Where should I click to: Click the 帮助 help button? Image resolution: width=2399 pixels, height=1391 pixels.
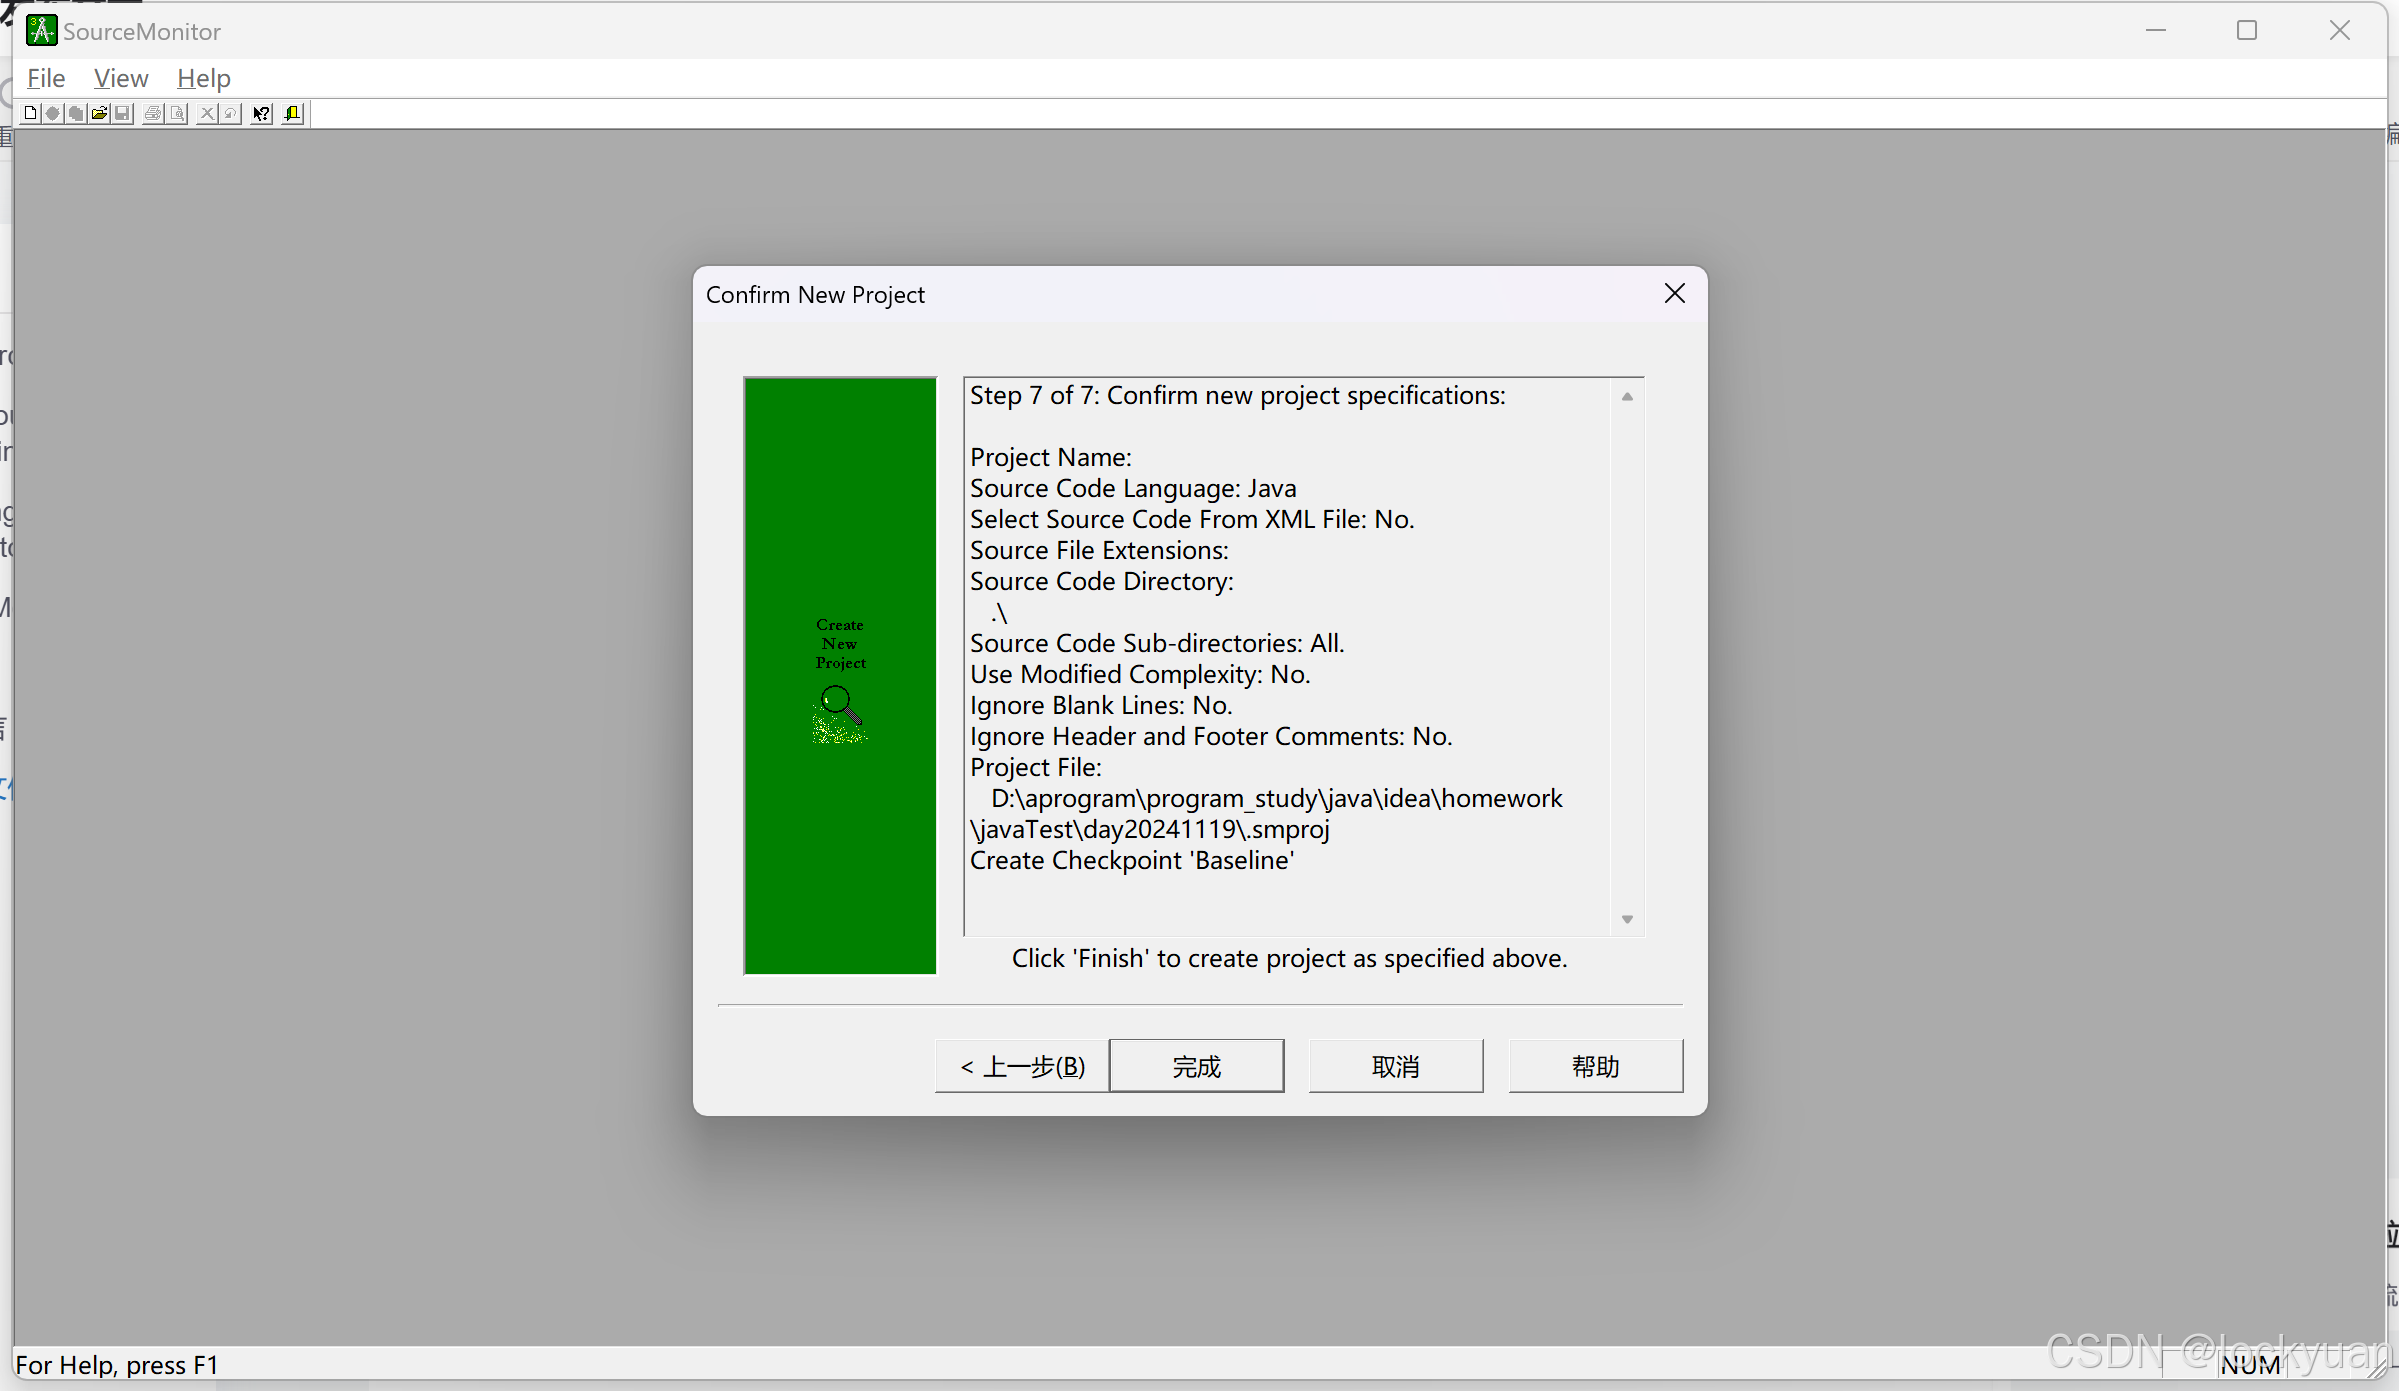pos(1594,1066)
